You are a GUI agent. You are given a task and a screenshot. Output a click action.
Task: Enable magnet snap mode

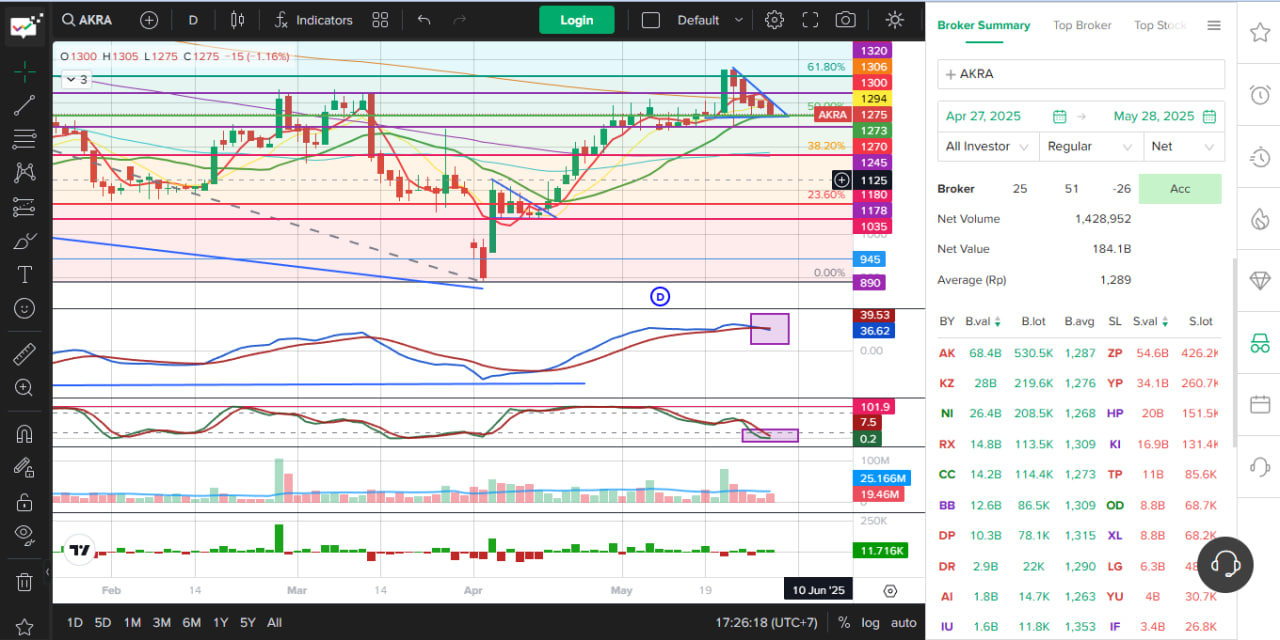point(25,433)
